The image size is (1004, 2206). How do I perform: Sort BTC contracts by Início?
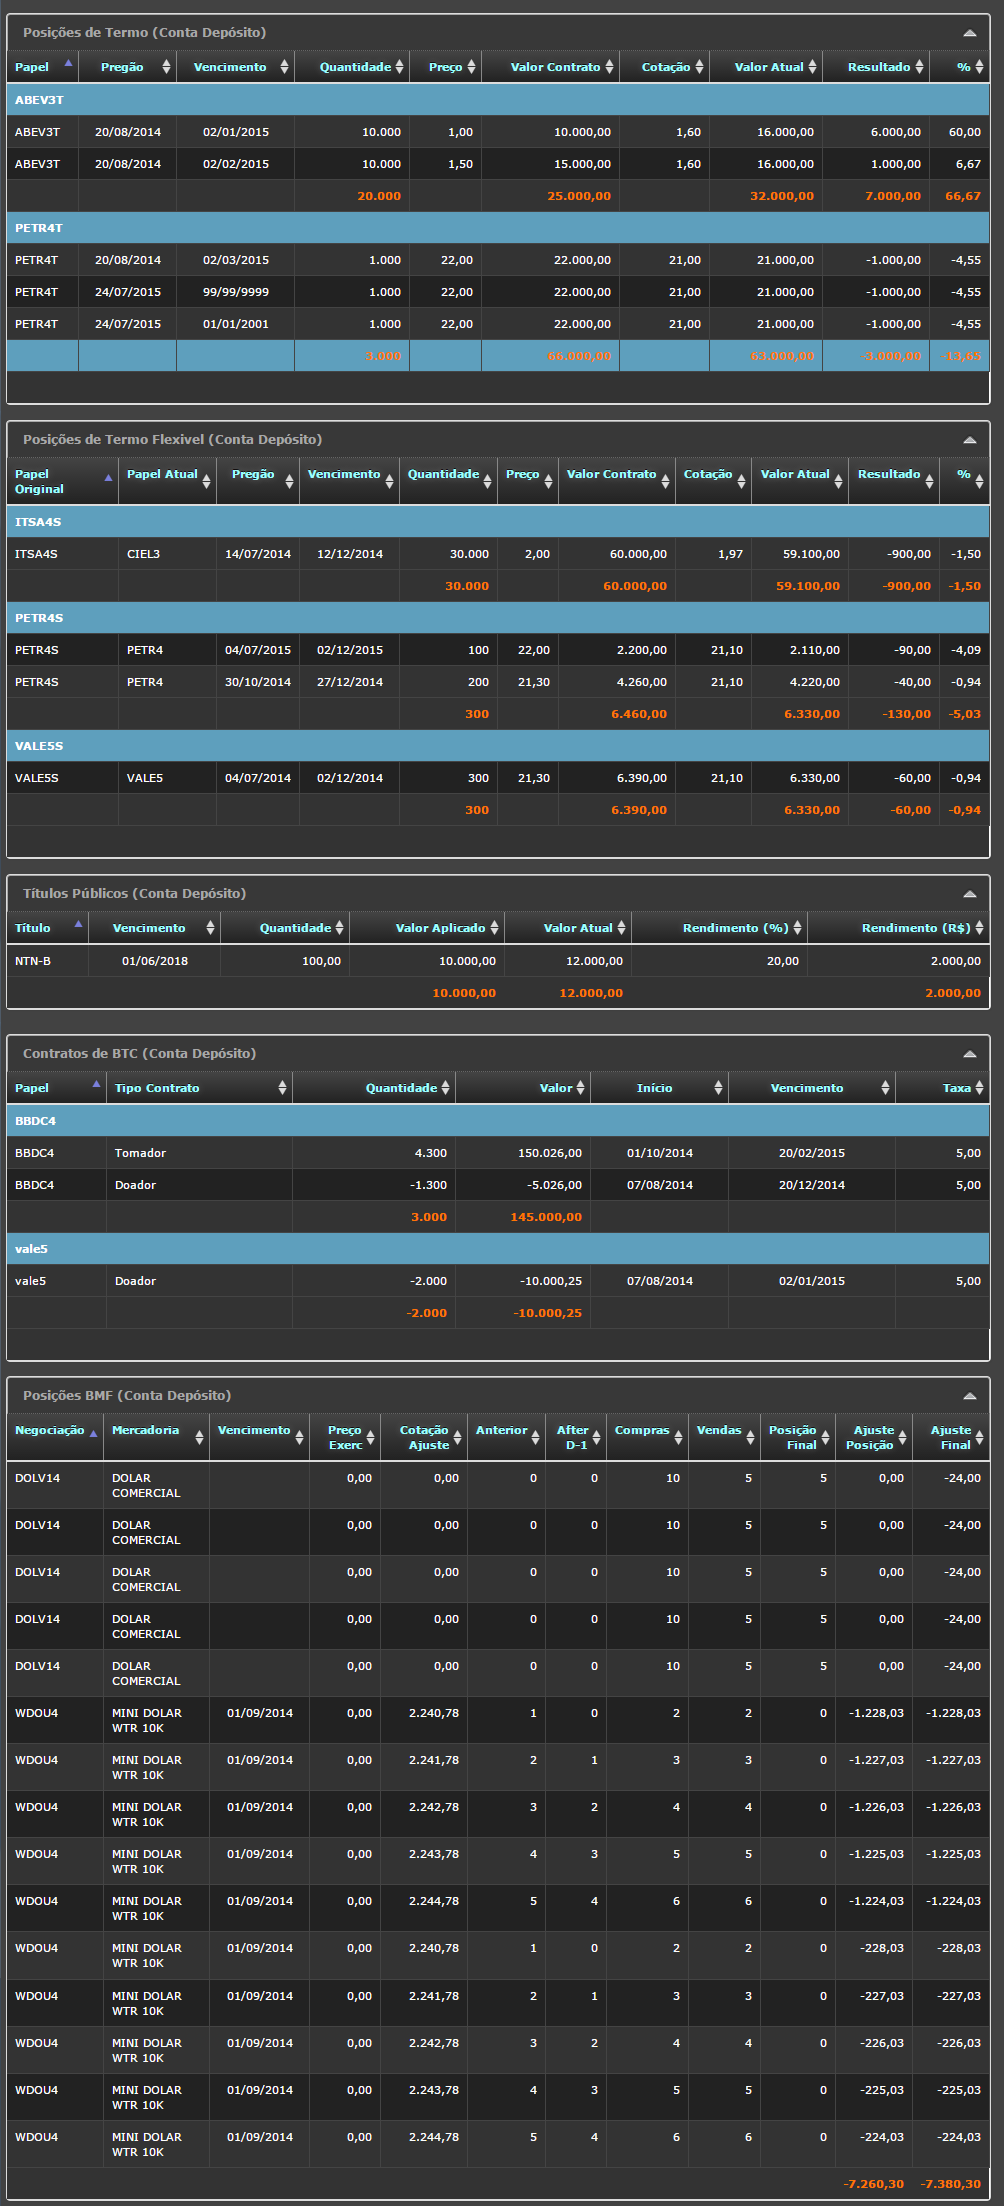659,1088
